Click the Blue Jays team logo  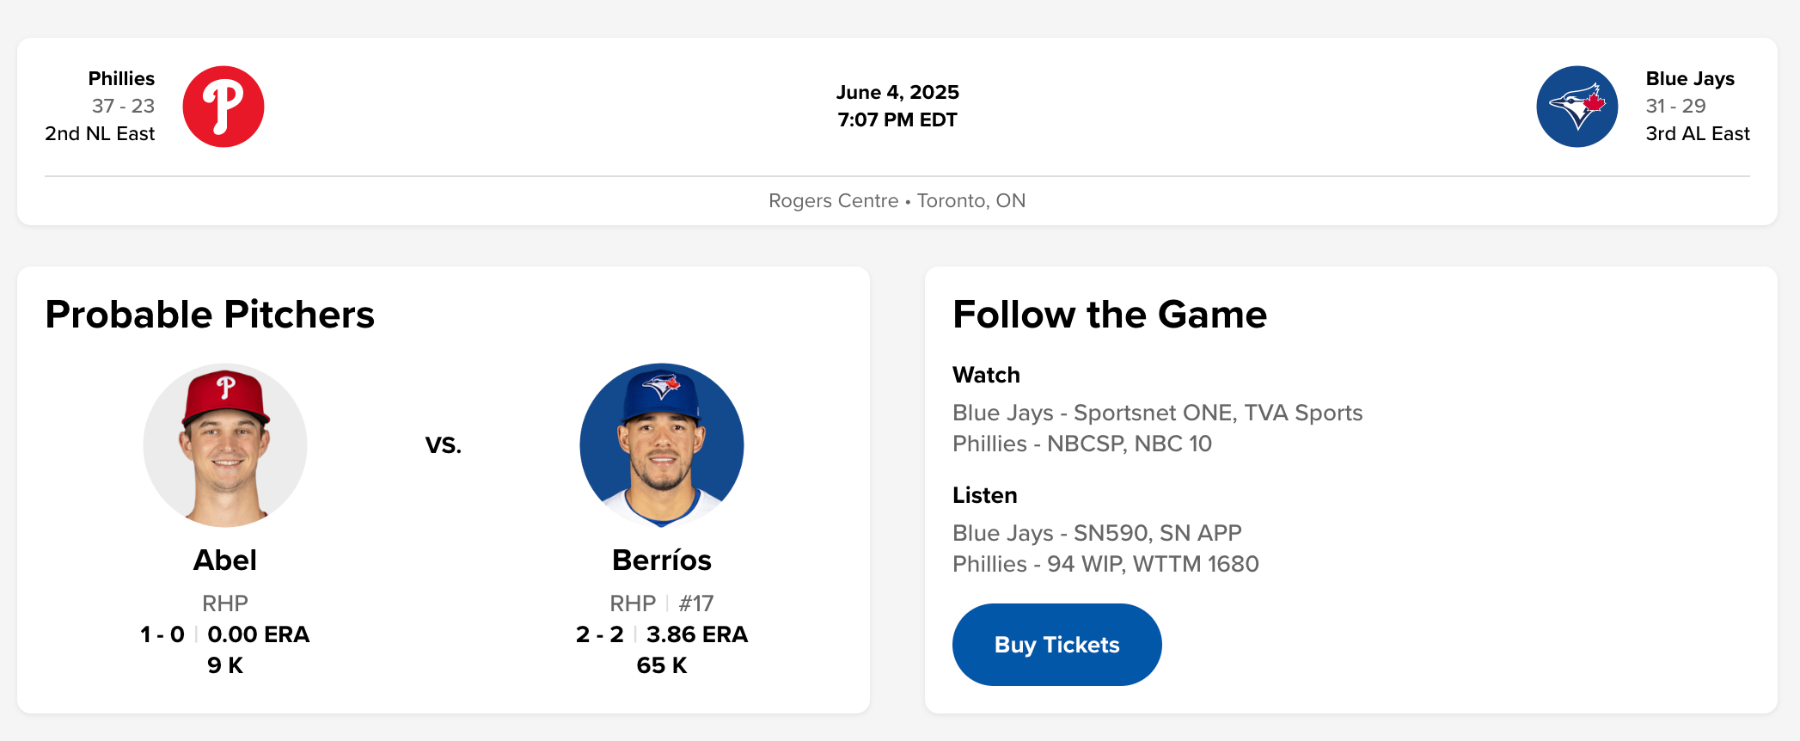(x=1577, y=107)
